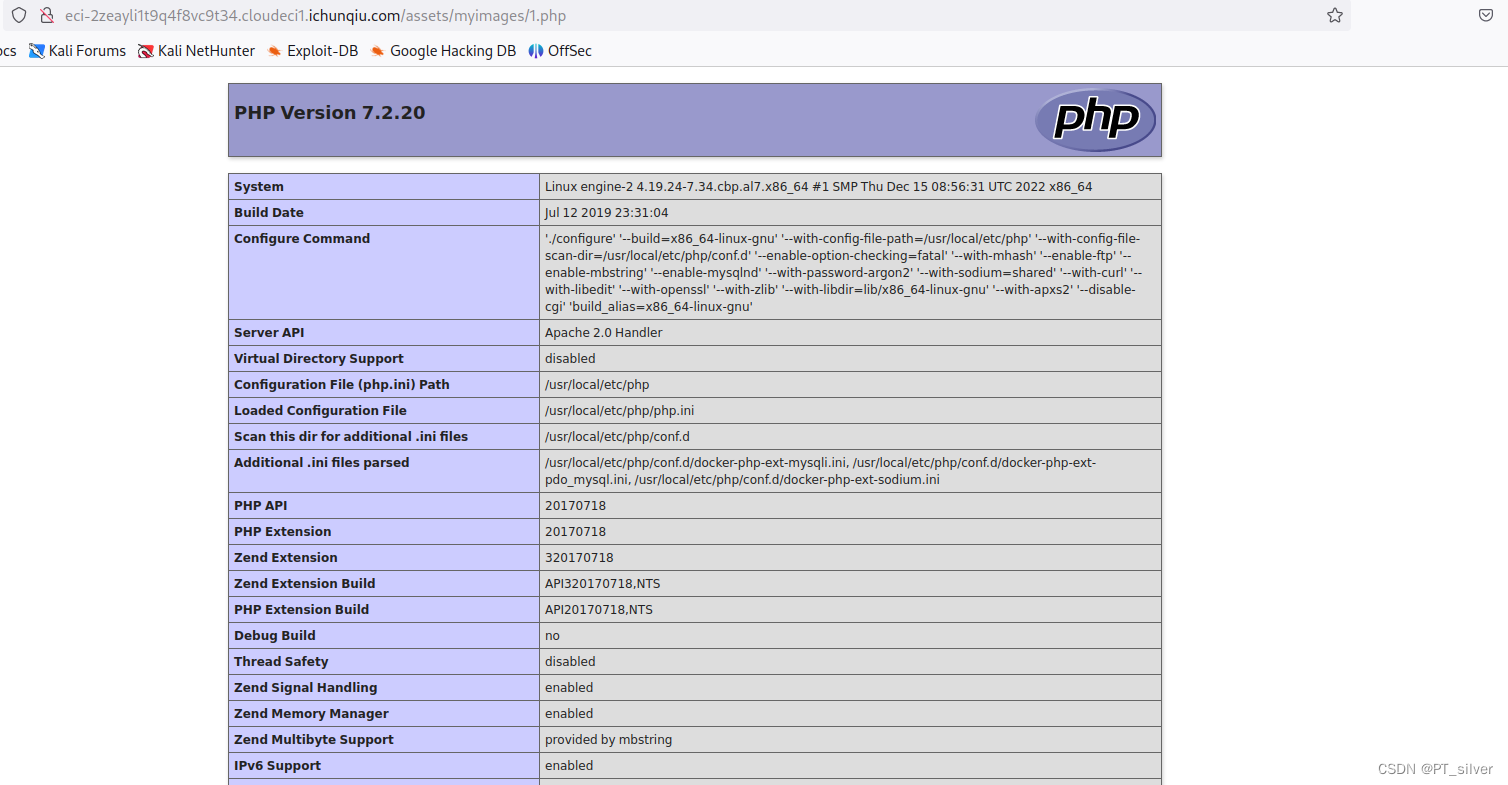Click the Kali NetHunter bookmark icon
Screen dimensions: 1508x785
146,51
